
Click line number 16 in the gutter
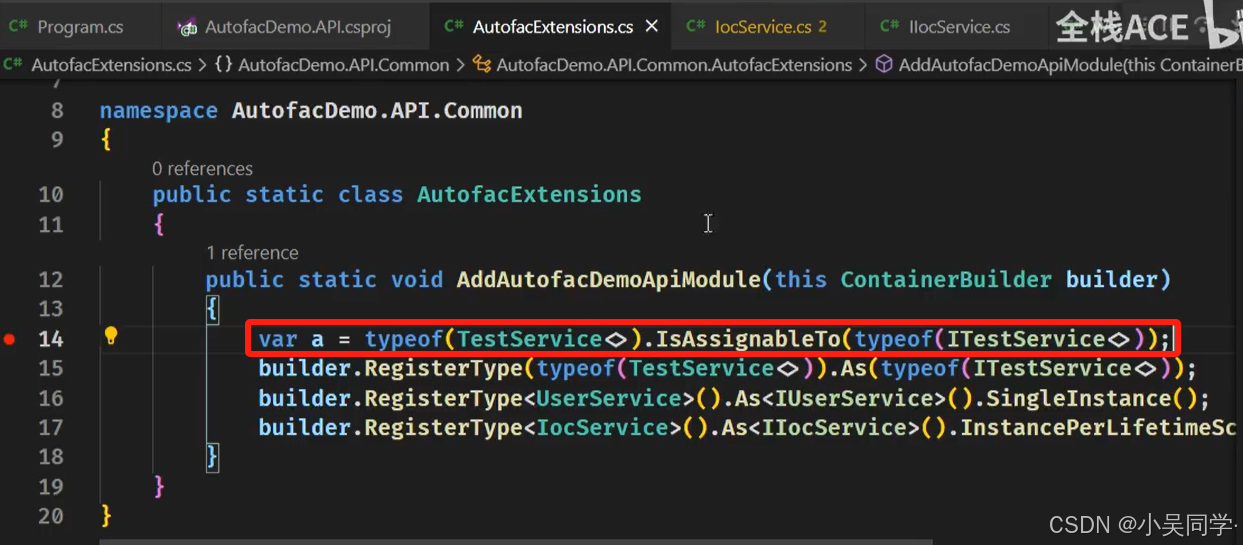coord(51,398)
